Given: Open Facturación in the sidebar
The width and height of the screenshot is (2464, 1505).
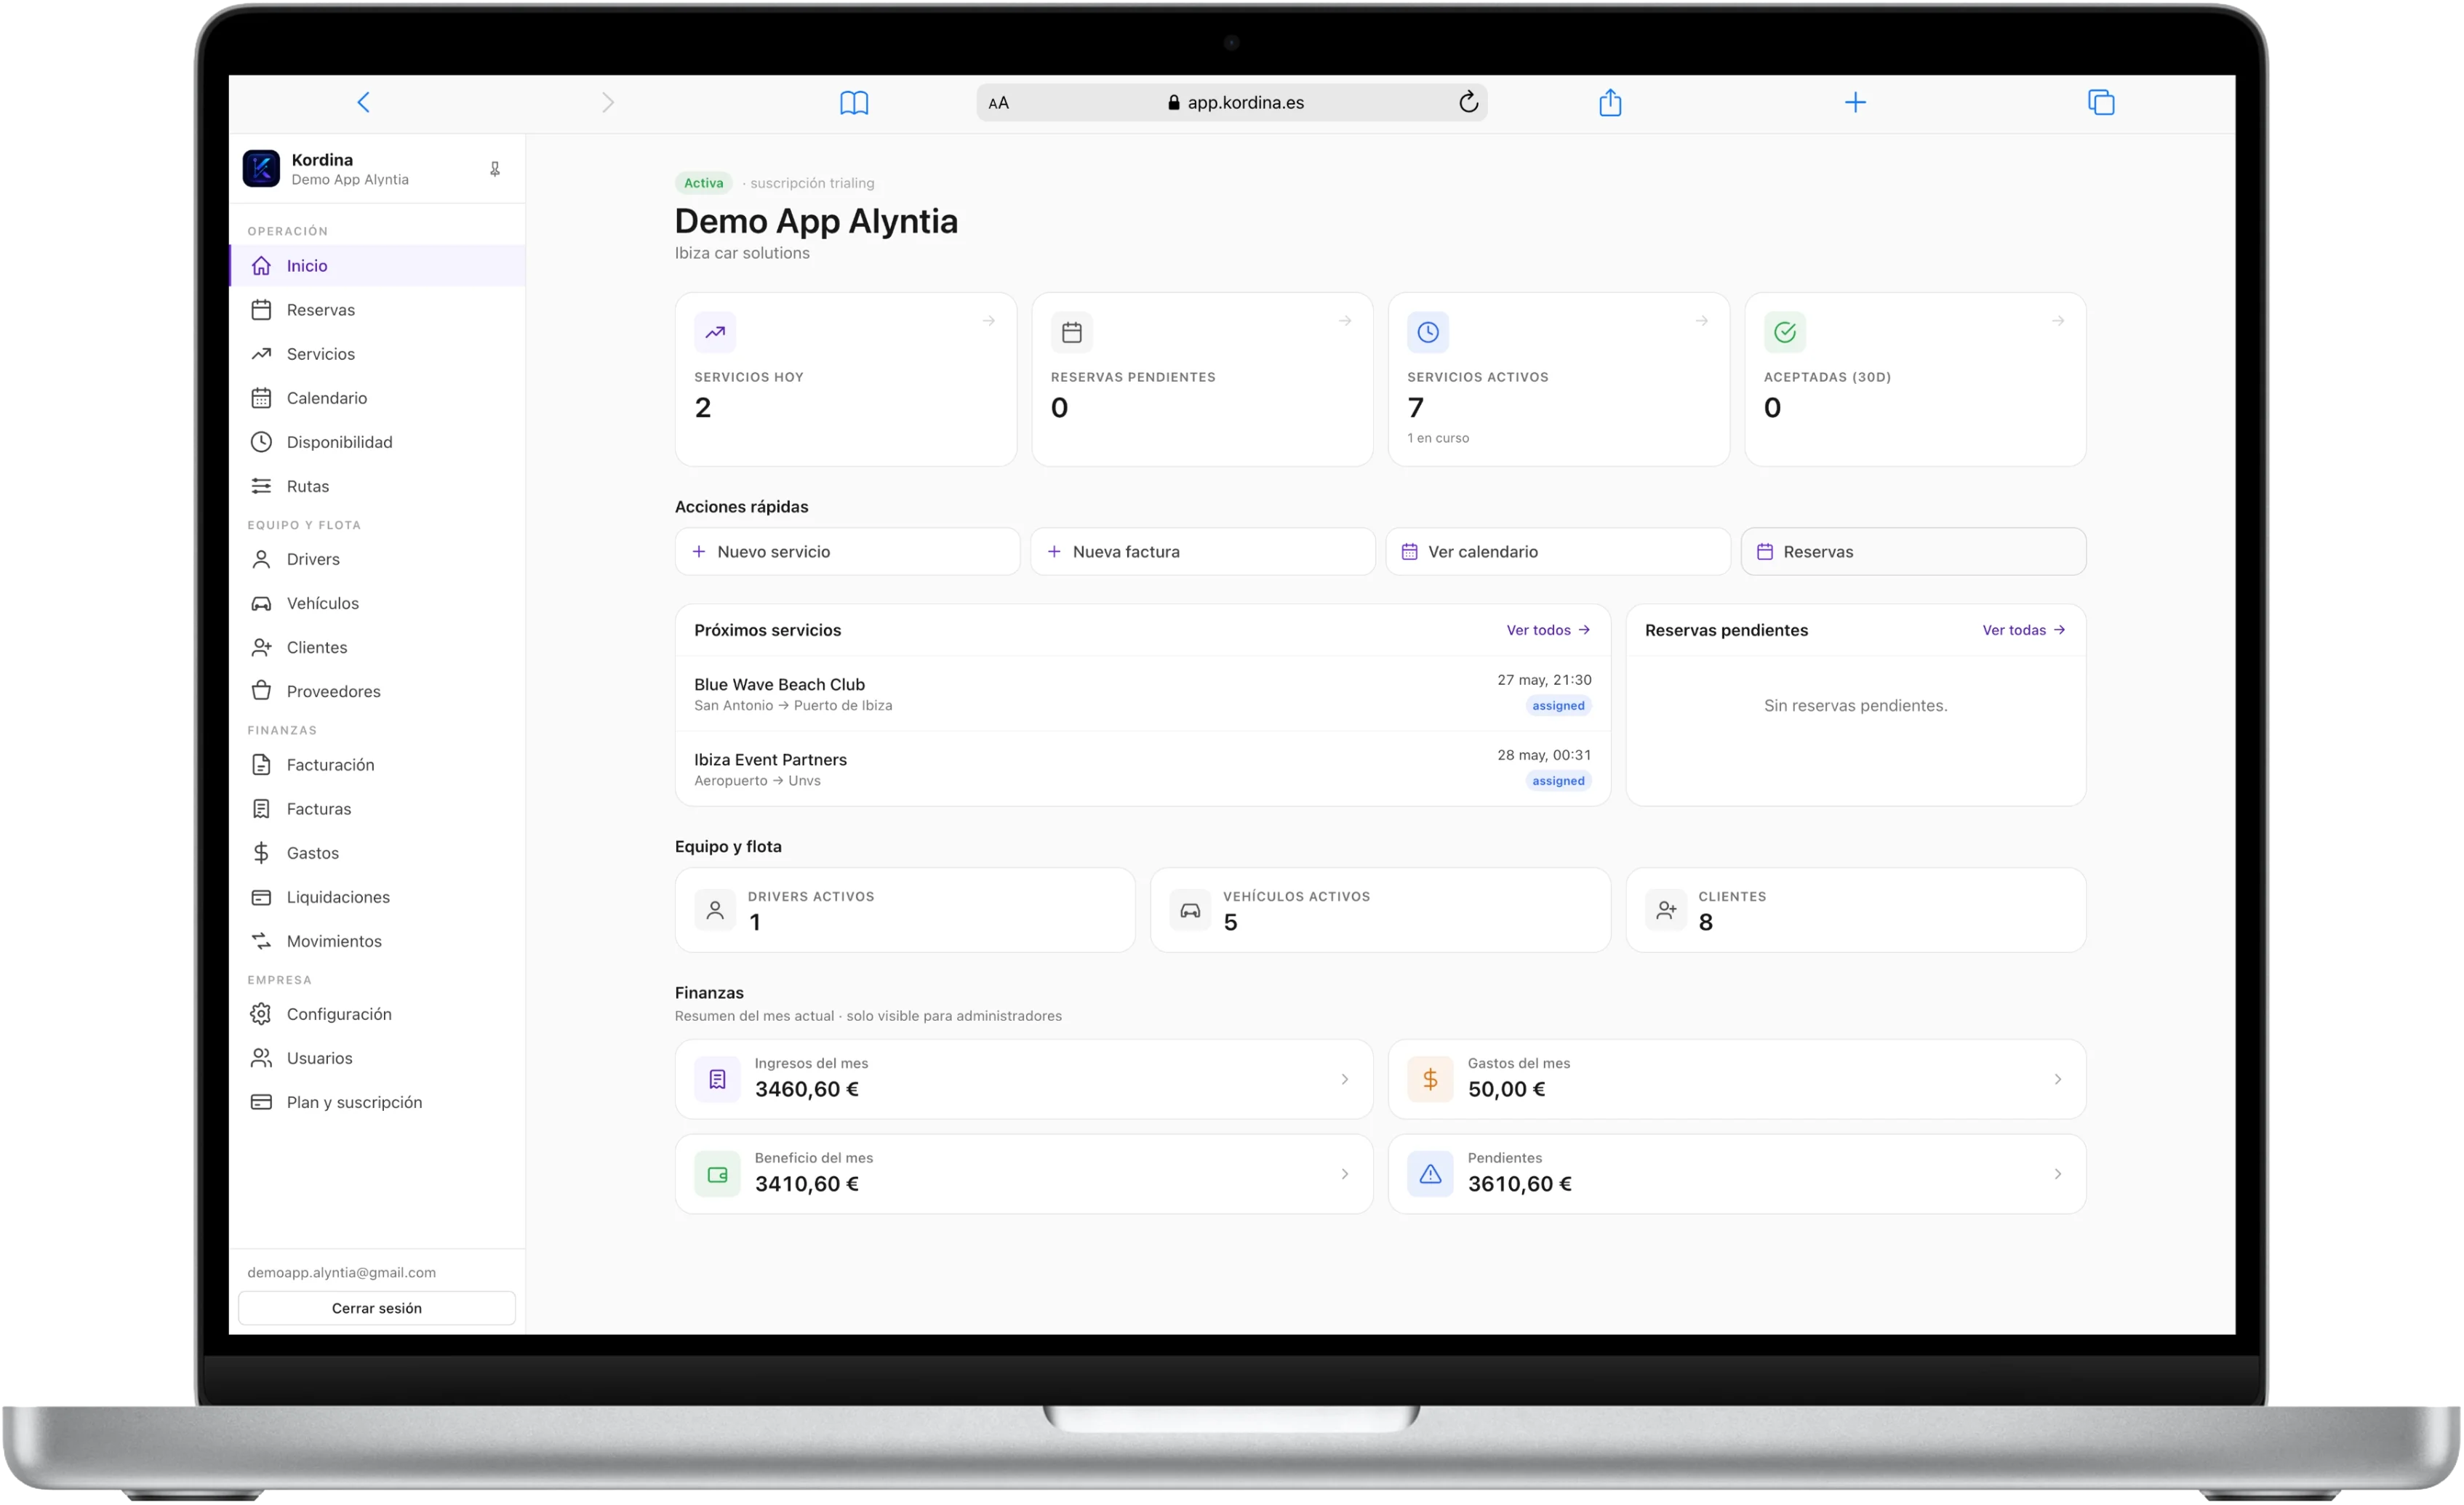Looking at the screenshot, I should pos(377,765).
